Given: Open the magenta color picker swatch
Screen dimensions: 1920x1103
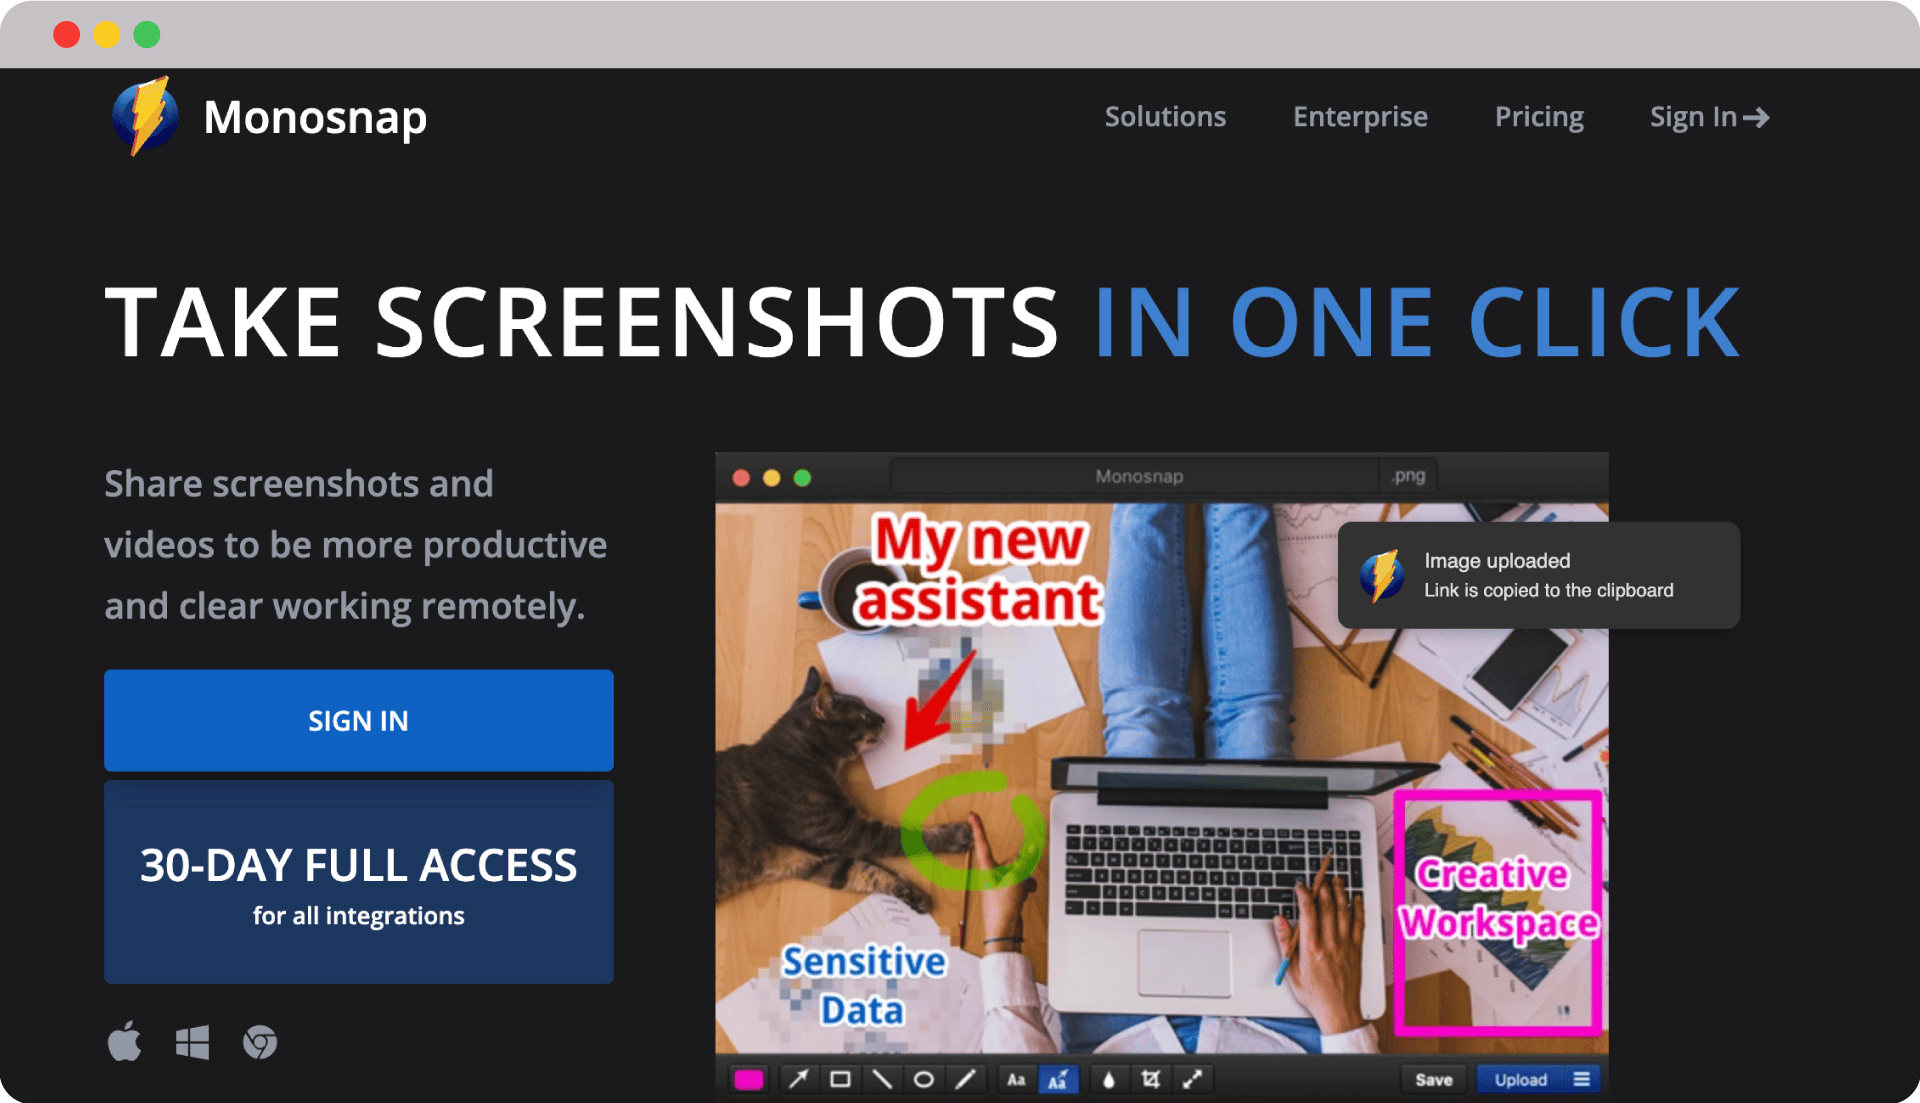Looking at the screenshot, I should click(x=748, y=1079).
